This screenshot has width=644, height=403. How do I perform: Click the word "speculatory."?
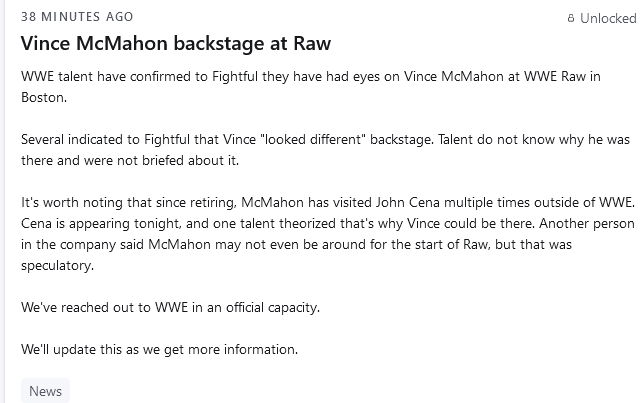(x=58, y=265)
